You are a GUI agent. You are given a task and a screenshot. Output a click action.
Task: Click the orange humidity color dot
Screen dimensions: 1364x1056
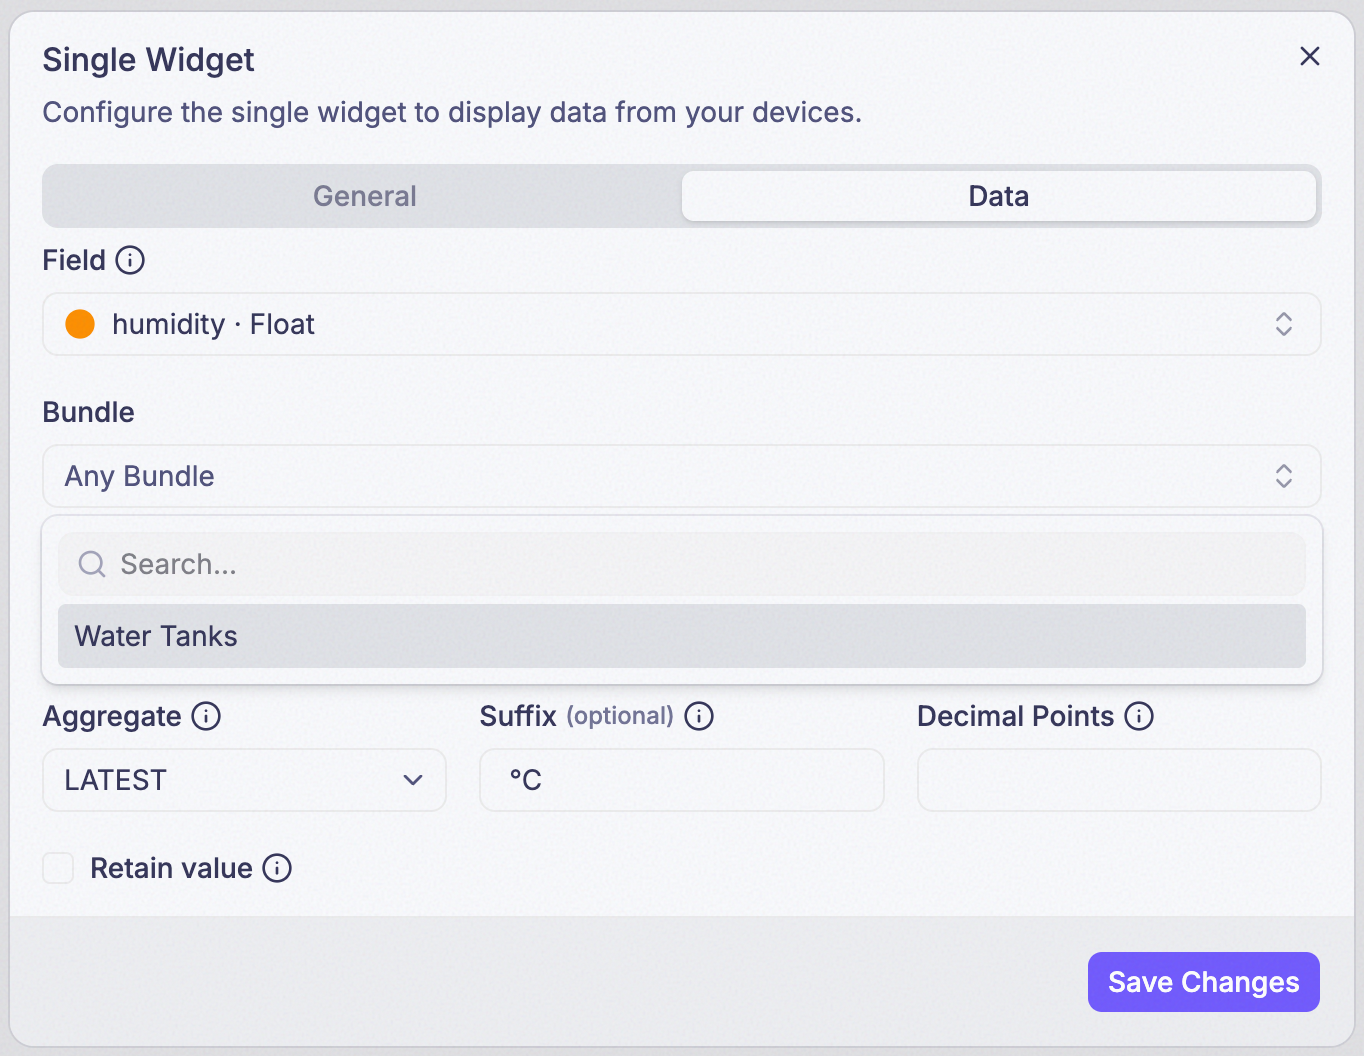coord(80,324)
